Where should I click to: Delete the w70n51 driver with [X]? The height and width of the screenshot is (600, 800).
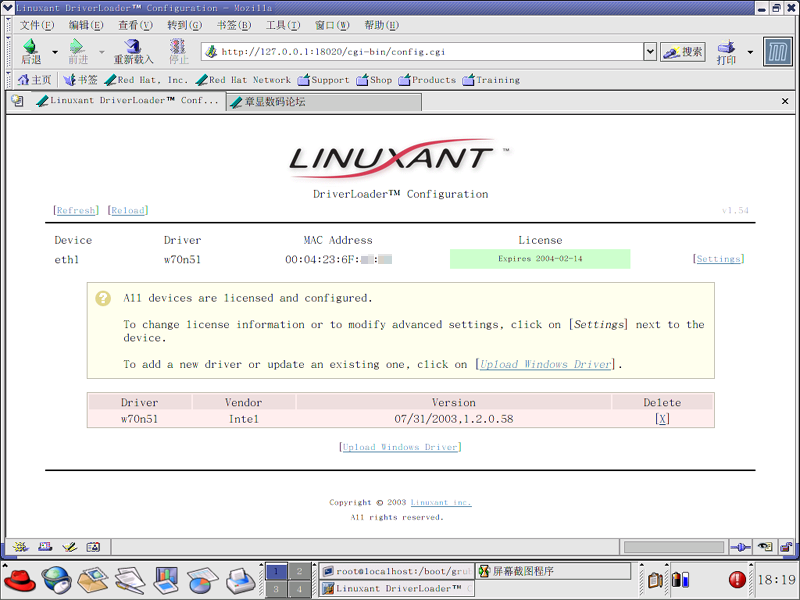point(662,419)
